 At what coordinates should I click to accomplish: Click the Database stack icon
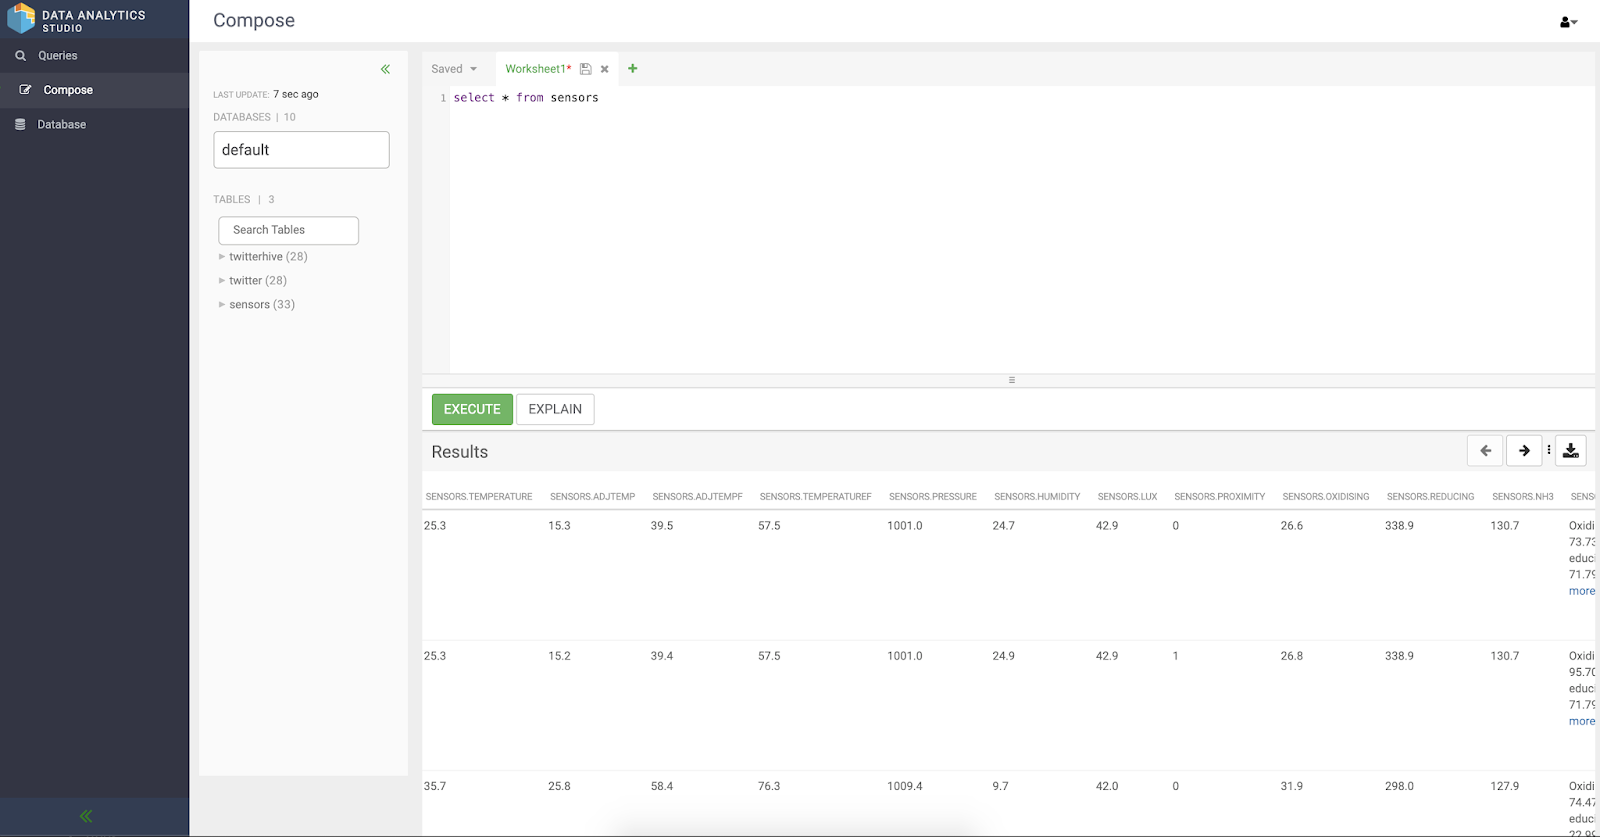(20, 125)
